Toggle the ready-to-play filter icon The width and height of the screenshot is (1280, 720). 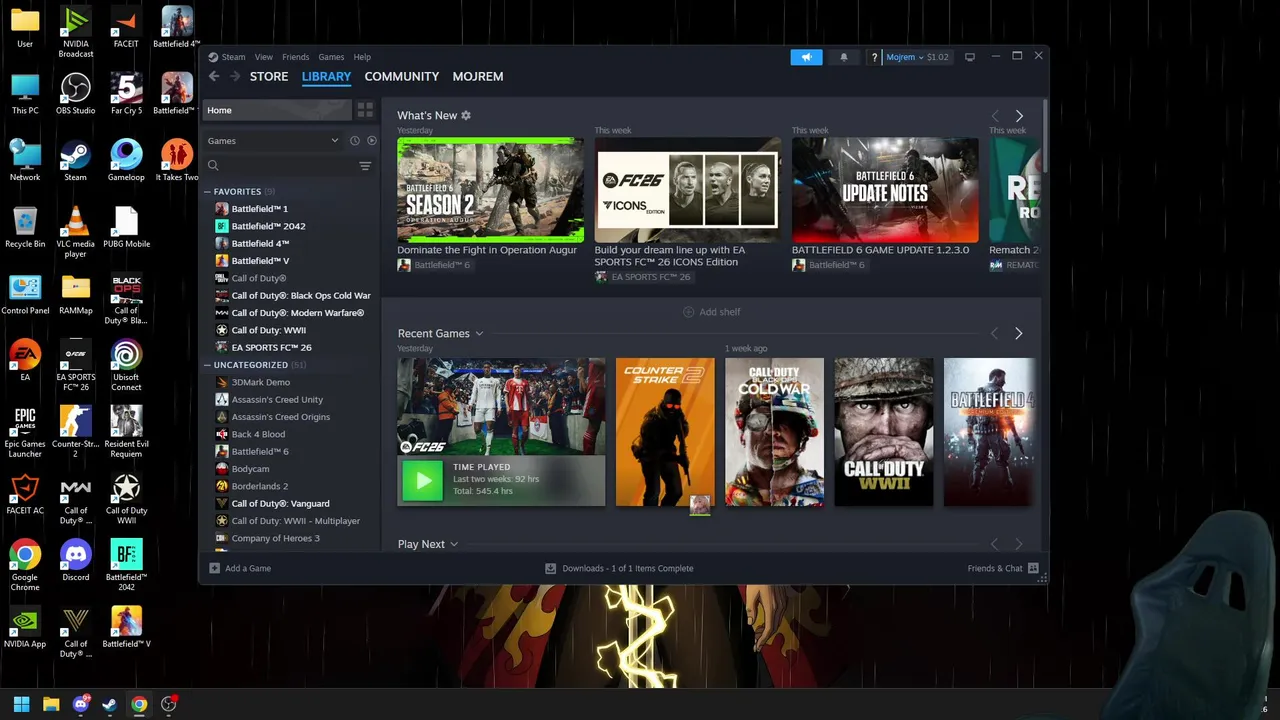click(x=371, y=141)
